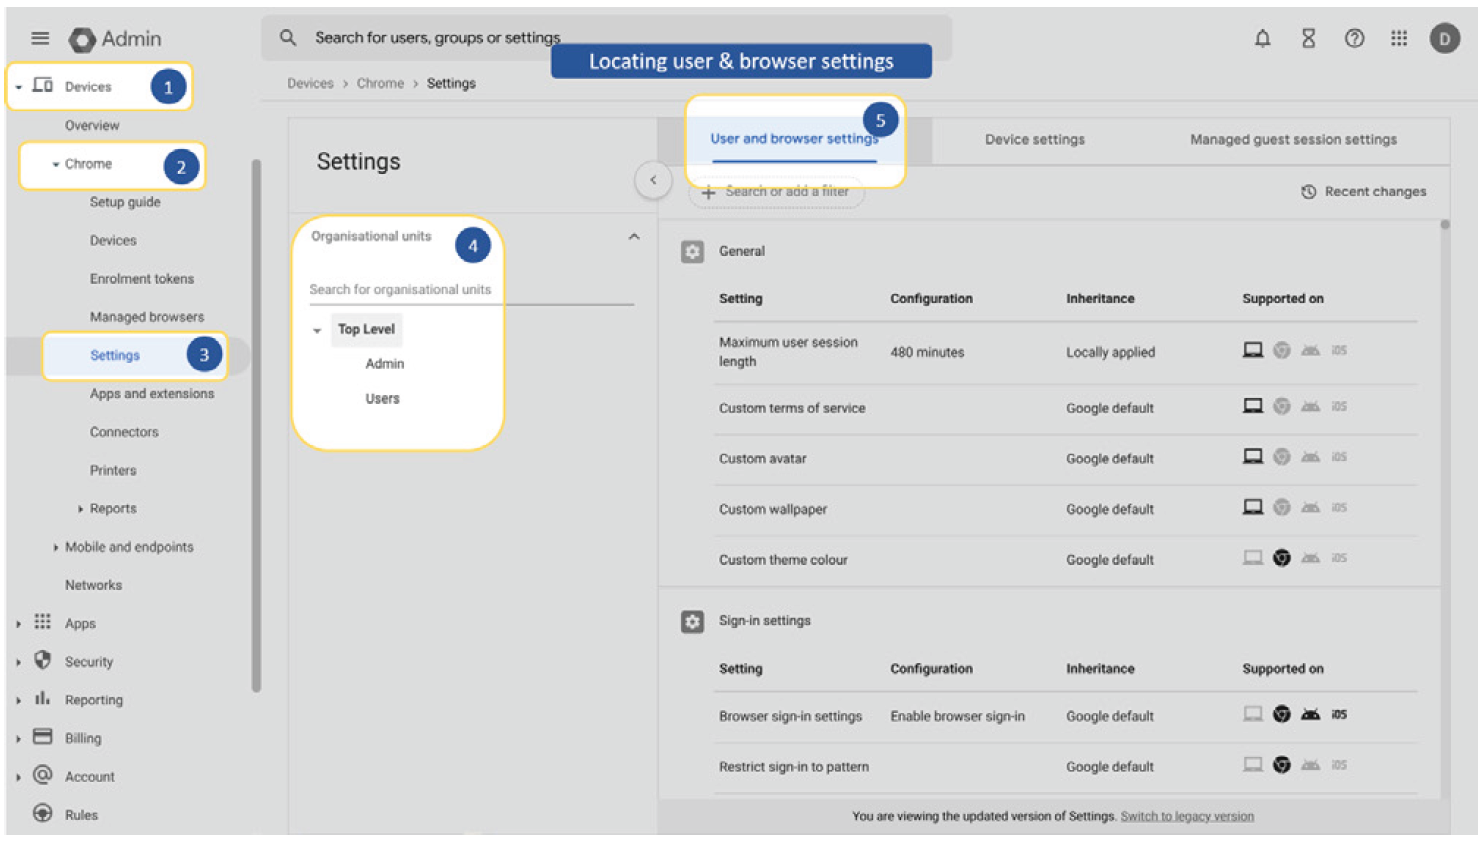This screenshot has width=1483, height=841.
Task: Open Overview in the sidebar
Action: click(x=92, y=125)
